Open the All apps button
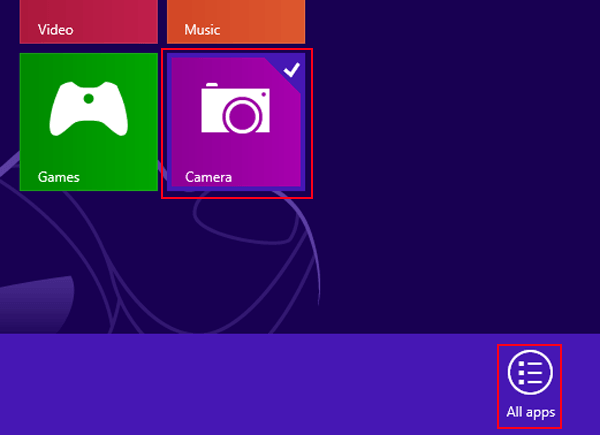The height and width of the screenshot is (435, 600). coord(530,385)
